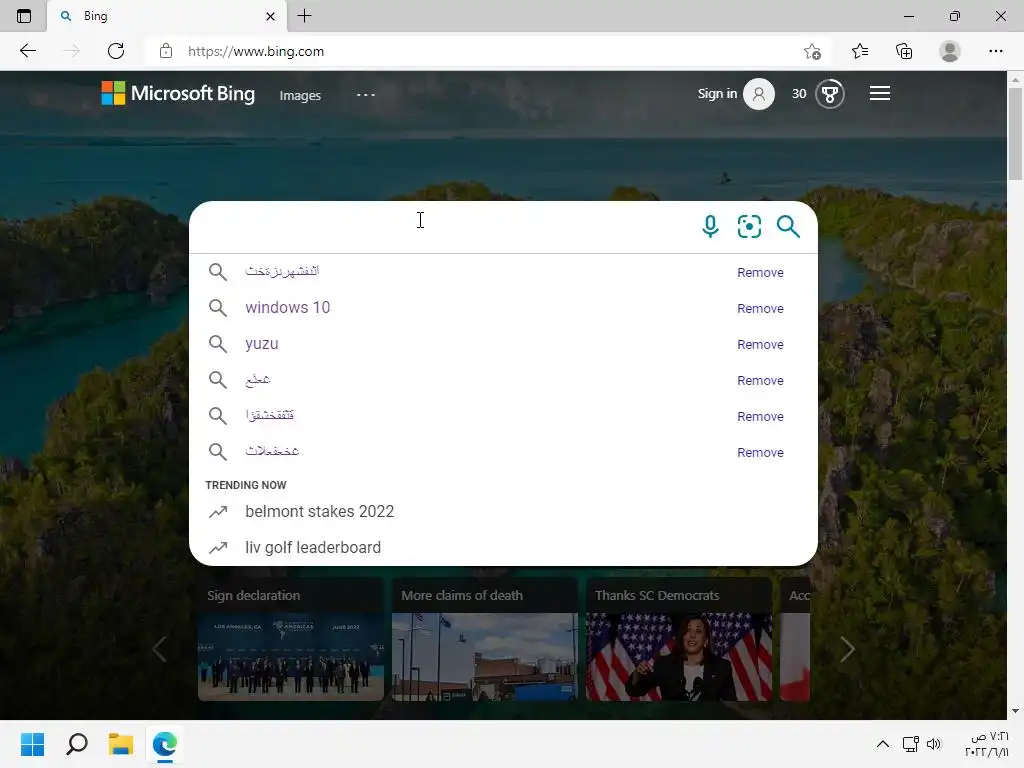Open a new tab with plus button
This screenshot has width=1024, height=768.
coord(304,16)
